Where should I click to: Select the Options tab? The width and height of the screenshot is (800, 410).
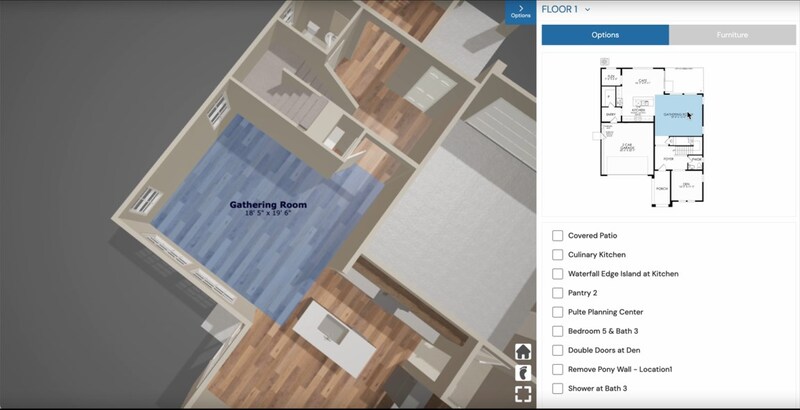click(605, 35)
